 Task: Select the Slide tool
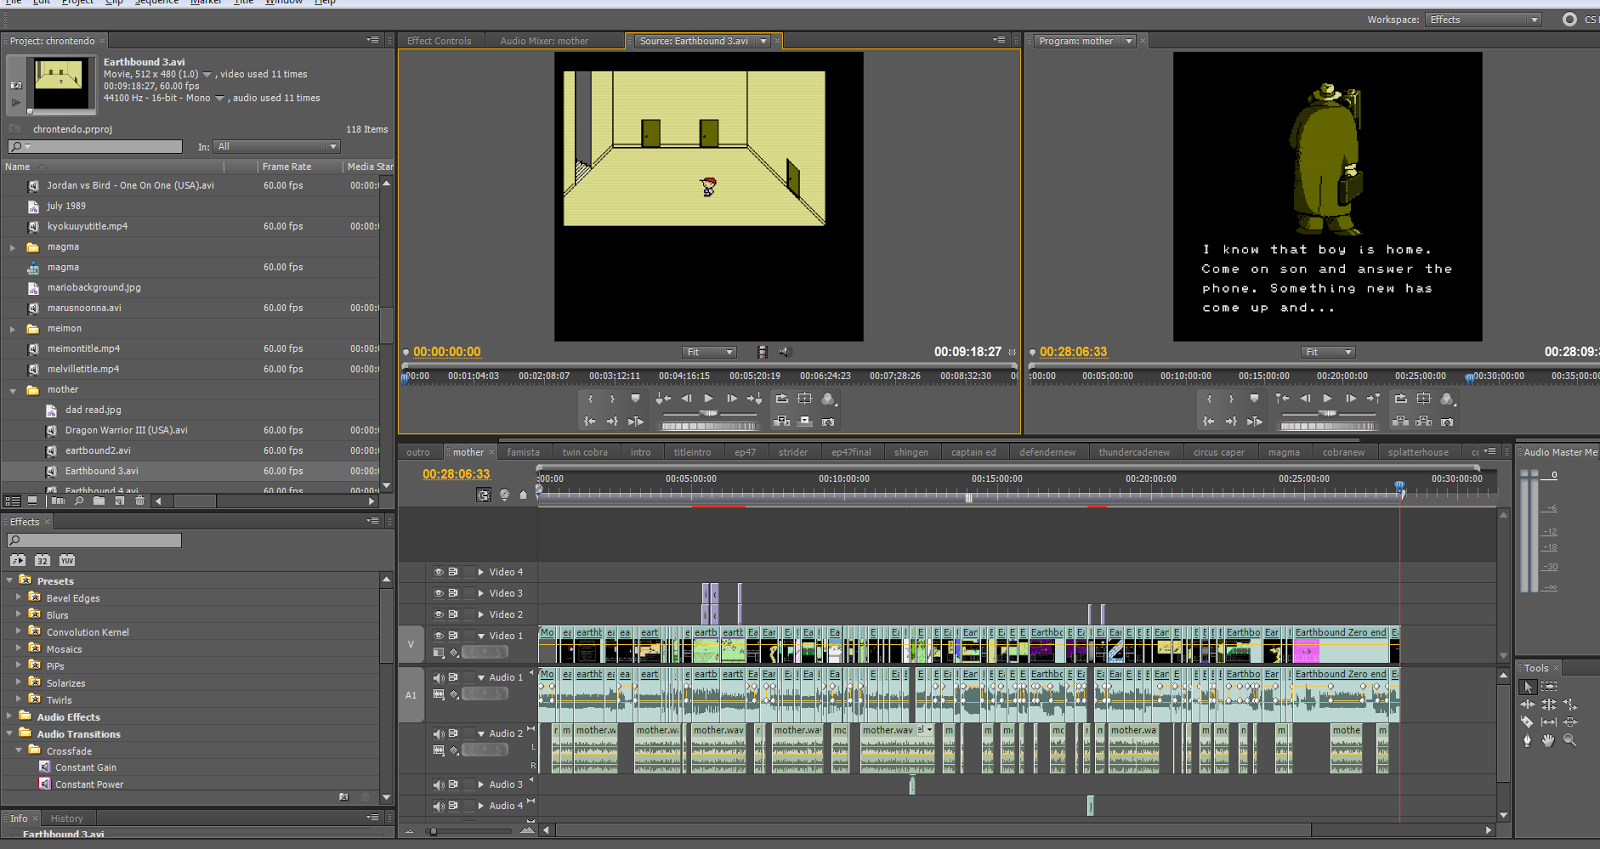click(1570, 722)
